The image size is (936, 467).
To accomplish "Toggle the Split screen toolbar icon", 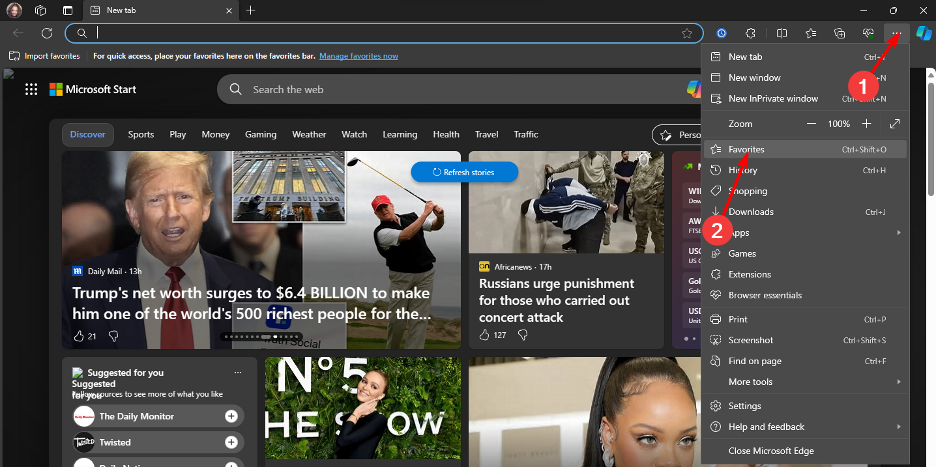I will 781,33.
